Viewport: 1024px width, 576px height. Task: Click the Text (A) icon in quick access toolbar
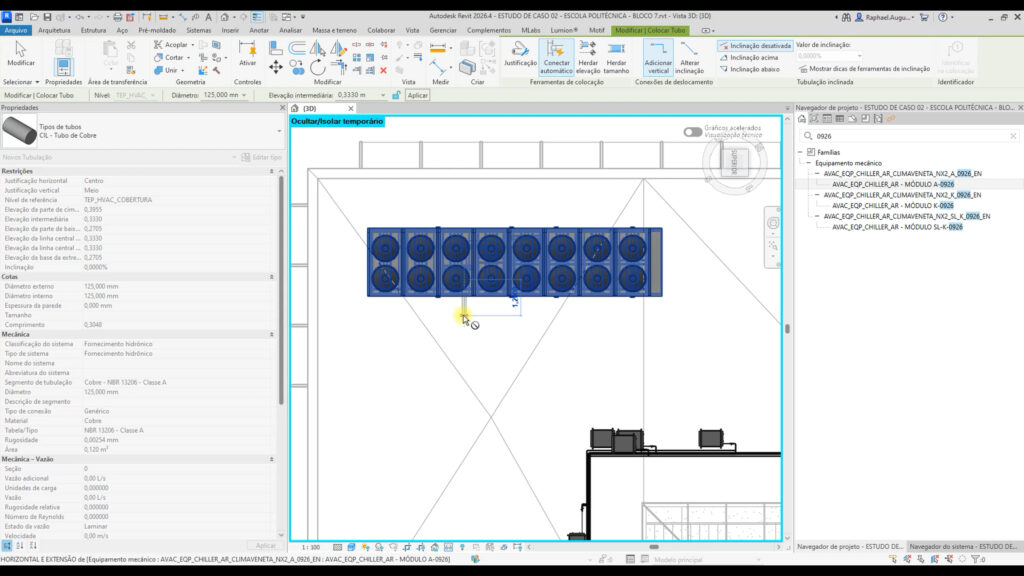point(208,17)
